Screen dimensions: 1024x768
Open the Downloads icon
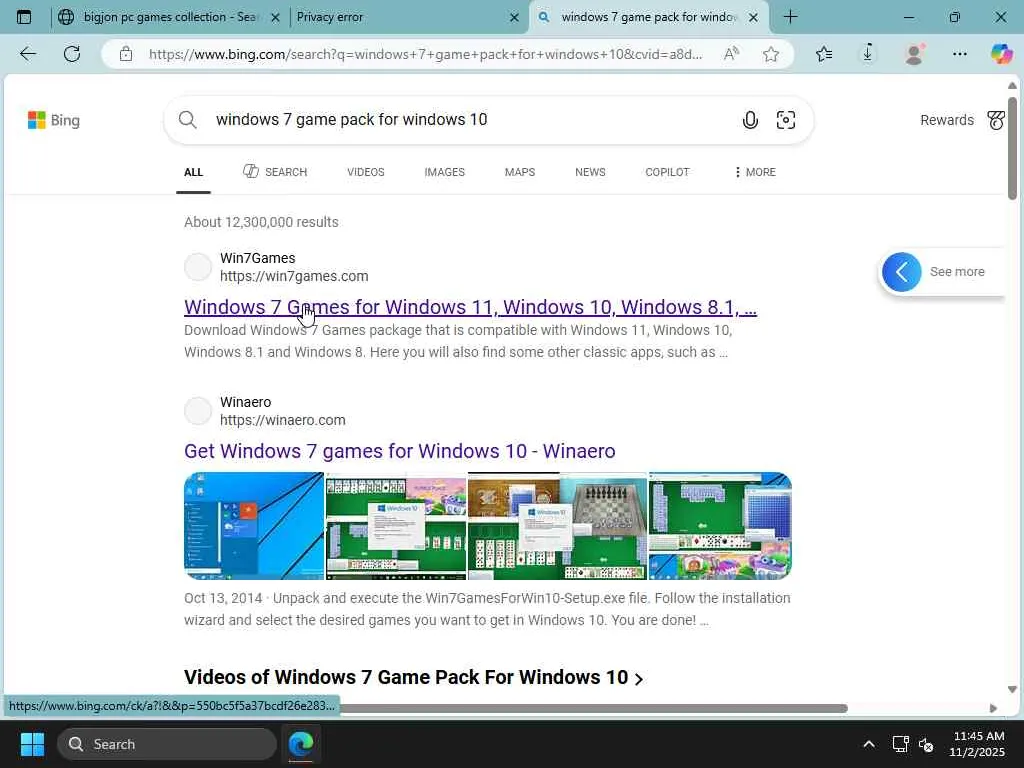(x=868, y=54)
